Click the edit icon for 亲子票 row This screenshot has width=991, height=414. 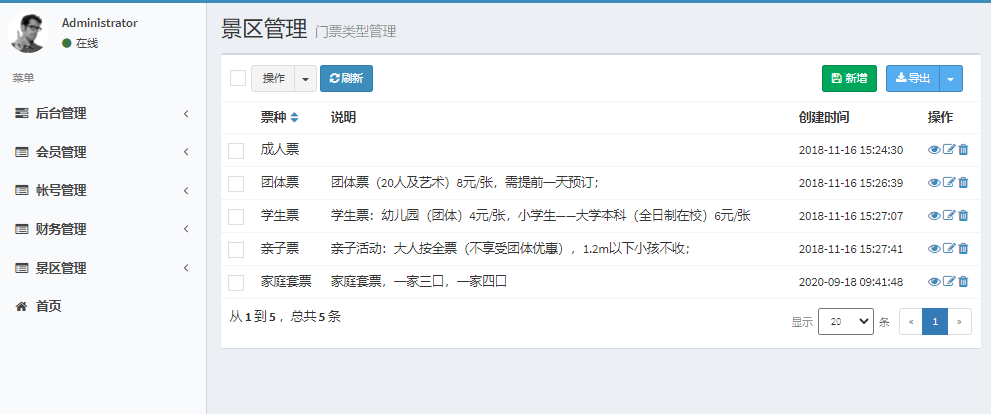[x=949, y=249]
